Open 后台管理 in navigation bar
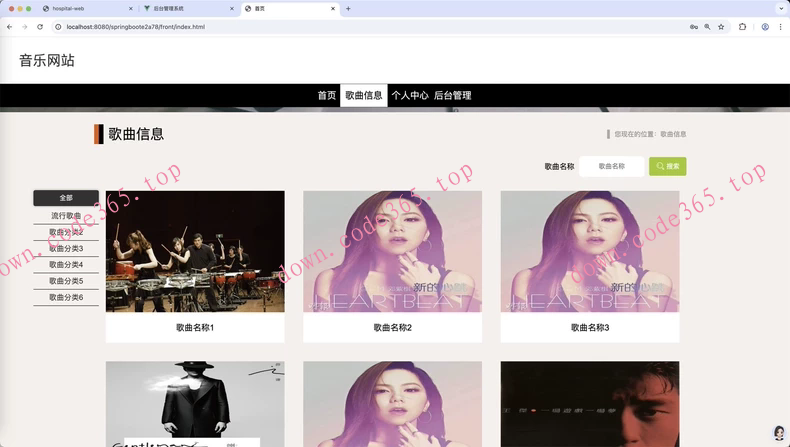The width and height of the screenshot is (790, 447). (452, 95)
